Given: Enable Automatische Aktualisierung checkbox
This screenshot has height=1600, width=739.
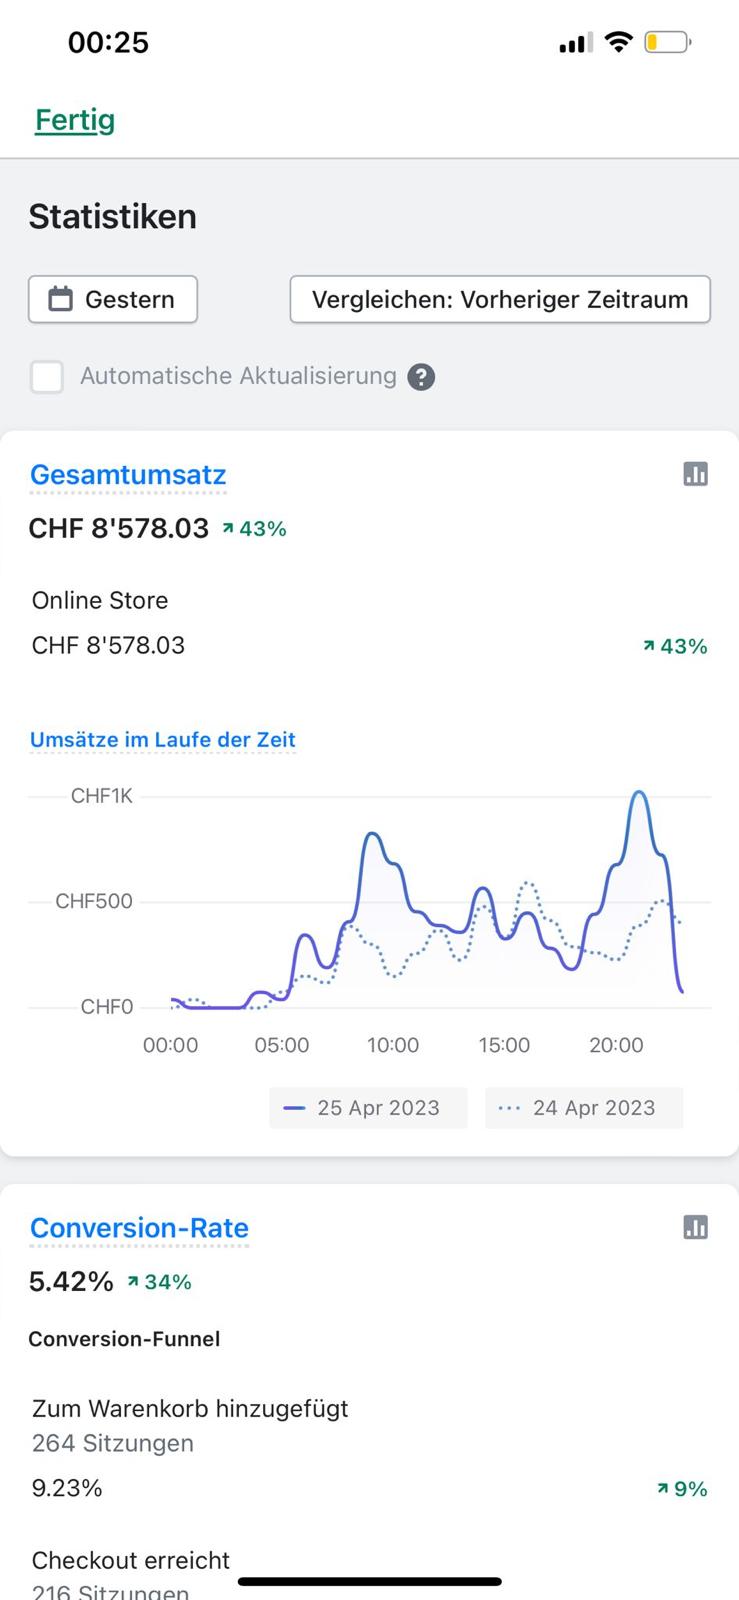Looking at the screenshot, I should [x=47, y=377].
